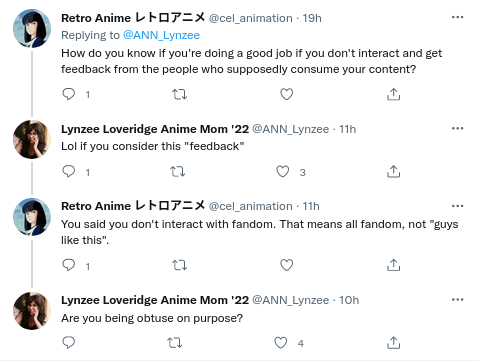Share the 'obtuse on purpose' tweet
Screen dimensions: 478x363
pos(393,343)
